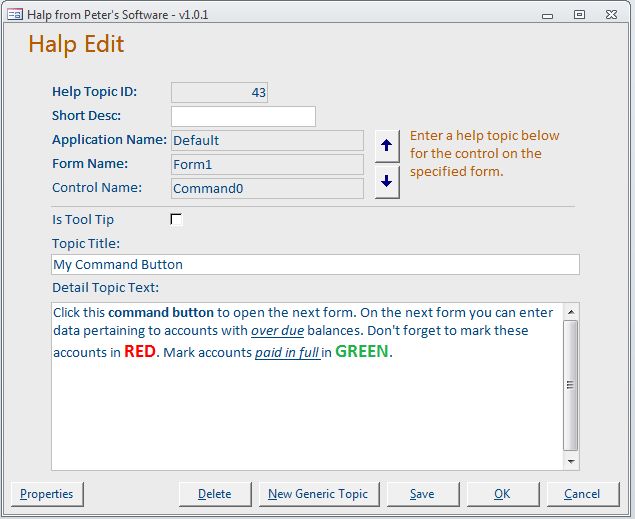This screenshot has width=635, height=519.
Task: Confirm with the OK button
Action: (503, 494)
